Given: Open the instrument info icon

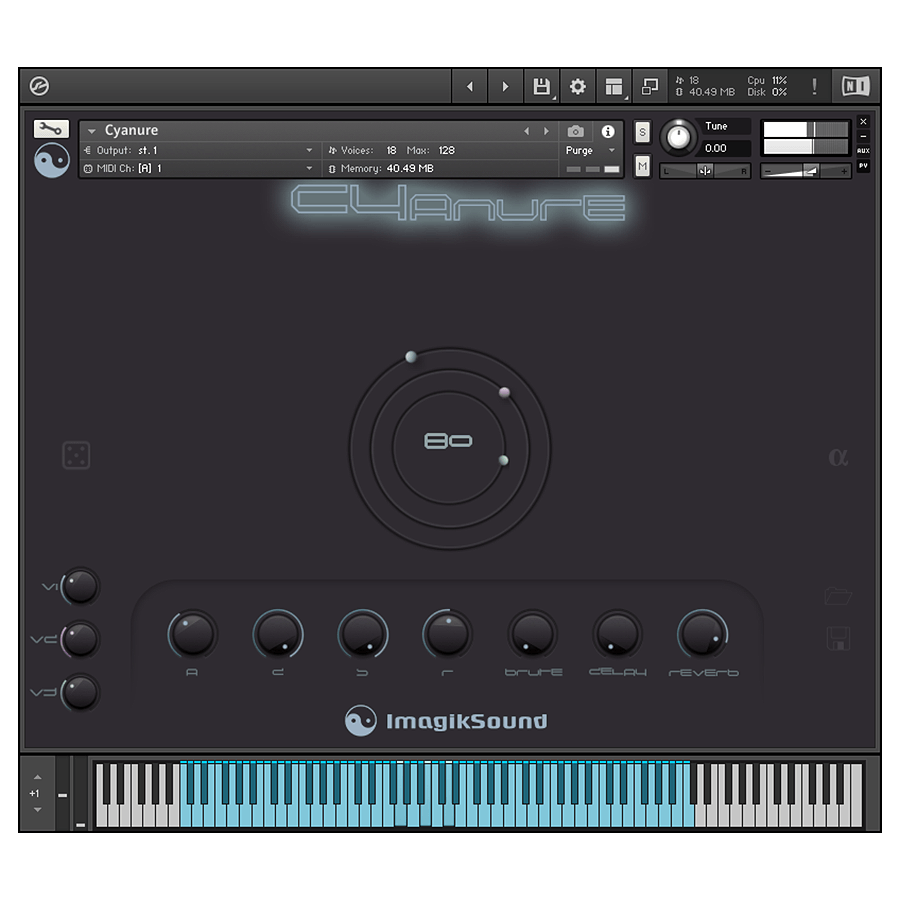Looking at the screenshot, I should coord(607,131).
